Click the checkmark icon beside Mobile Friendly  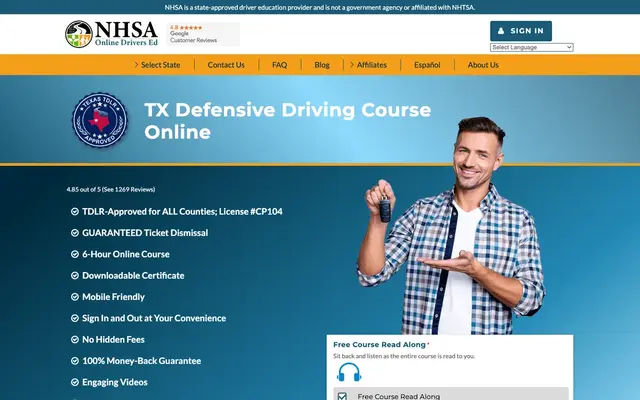75,297
